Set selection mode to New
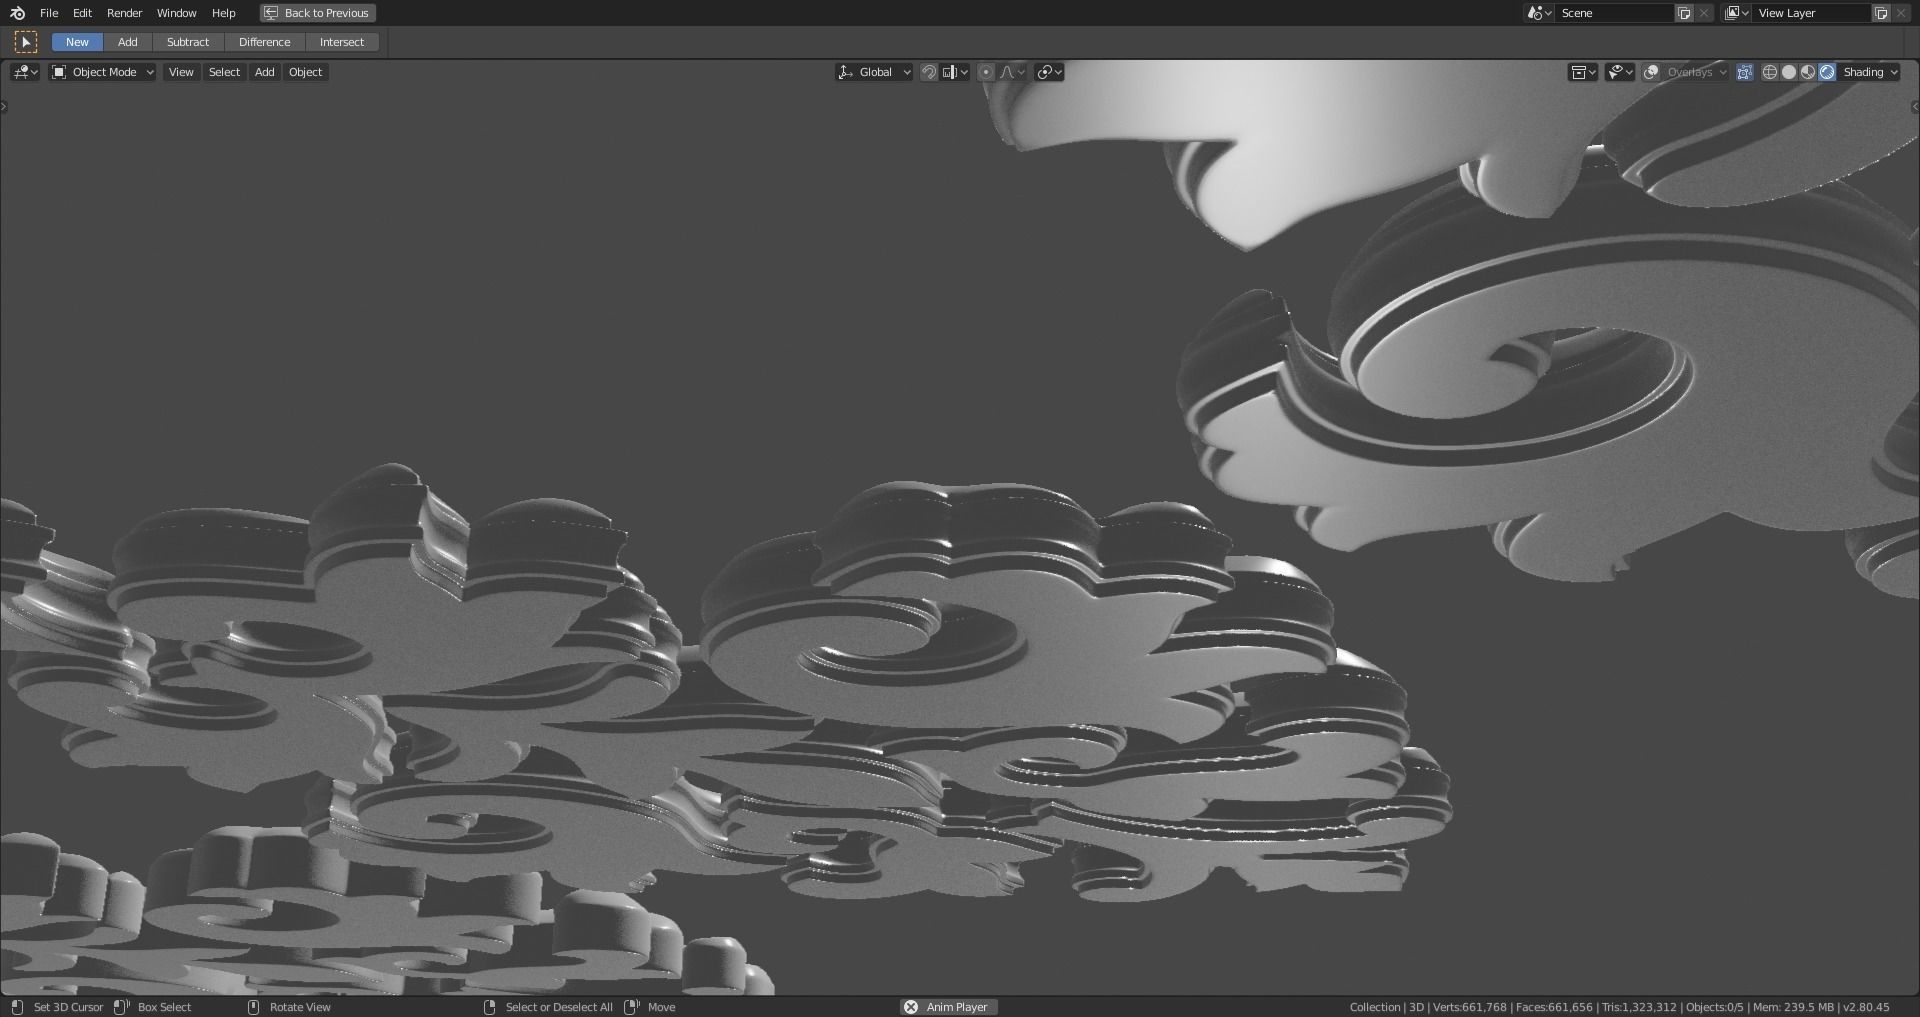This screenshot has height=1017, width=1920. pyautogui.click(x=77, y=42)
